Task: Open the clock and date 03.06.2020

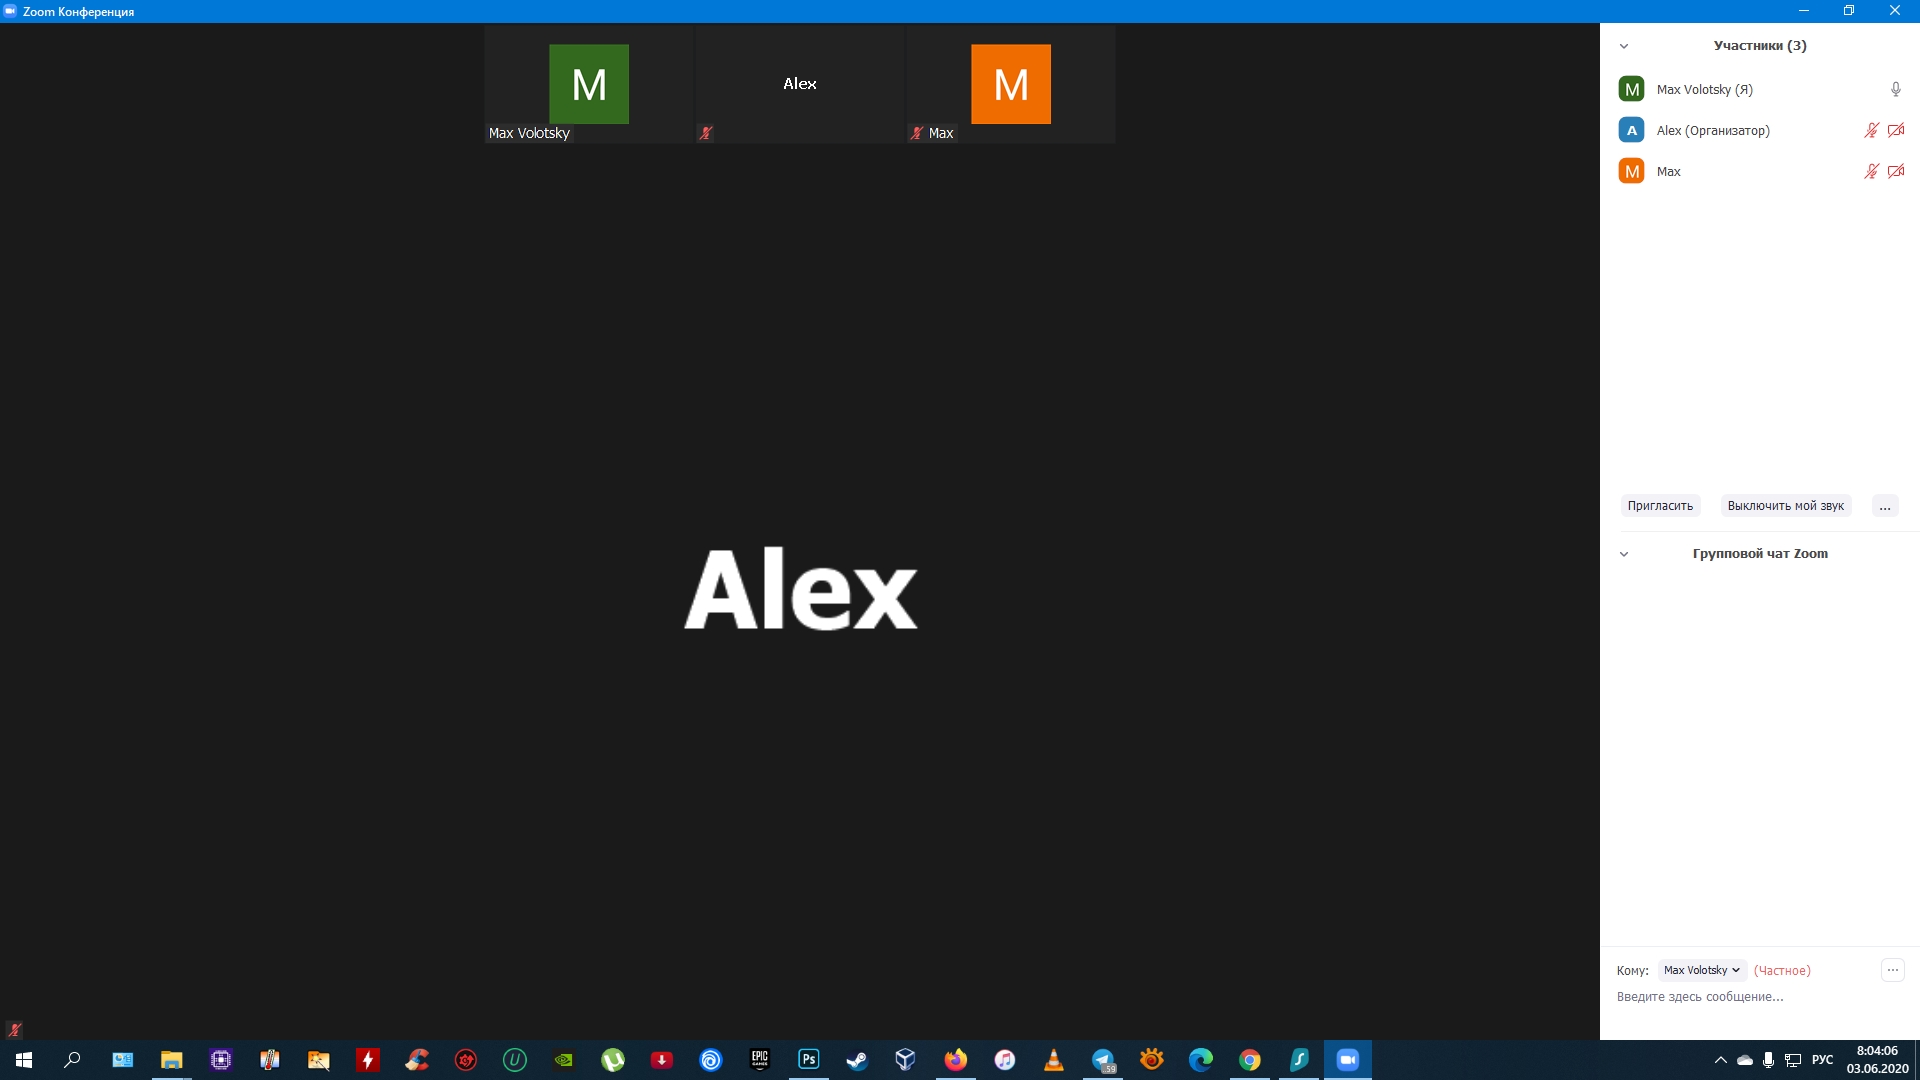Action: [1877, 1060]
